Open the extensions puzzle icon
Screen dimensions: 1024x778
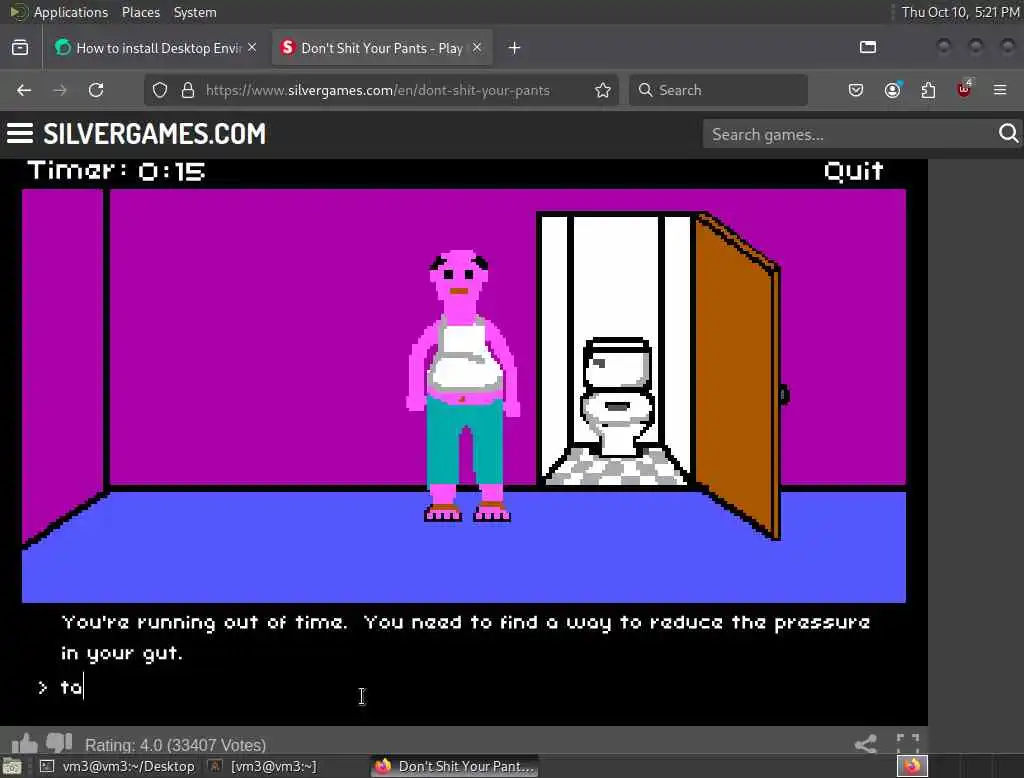(x=928, y=90)
